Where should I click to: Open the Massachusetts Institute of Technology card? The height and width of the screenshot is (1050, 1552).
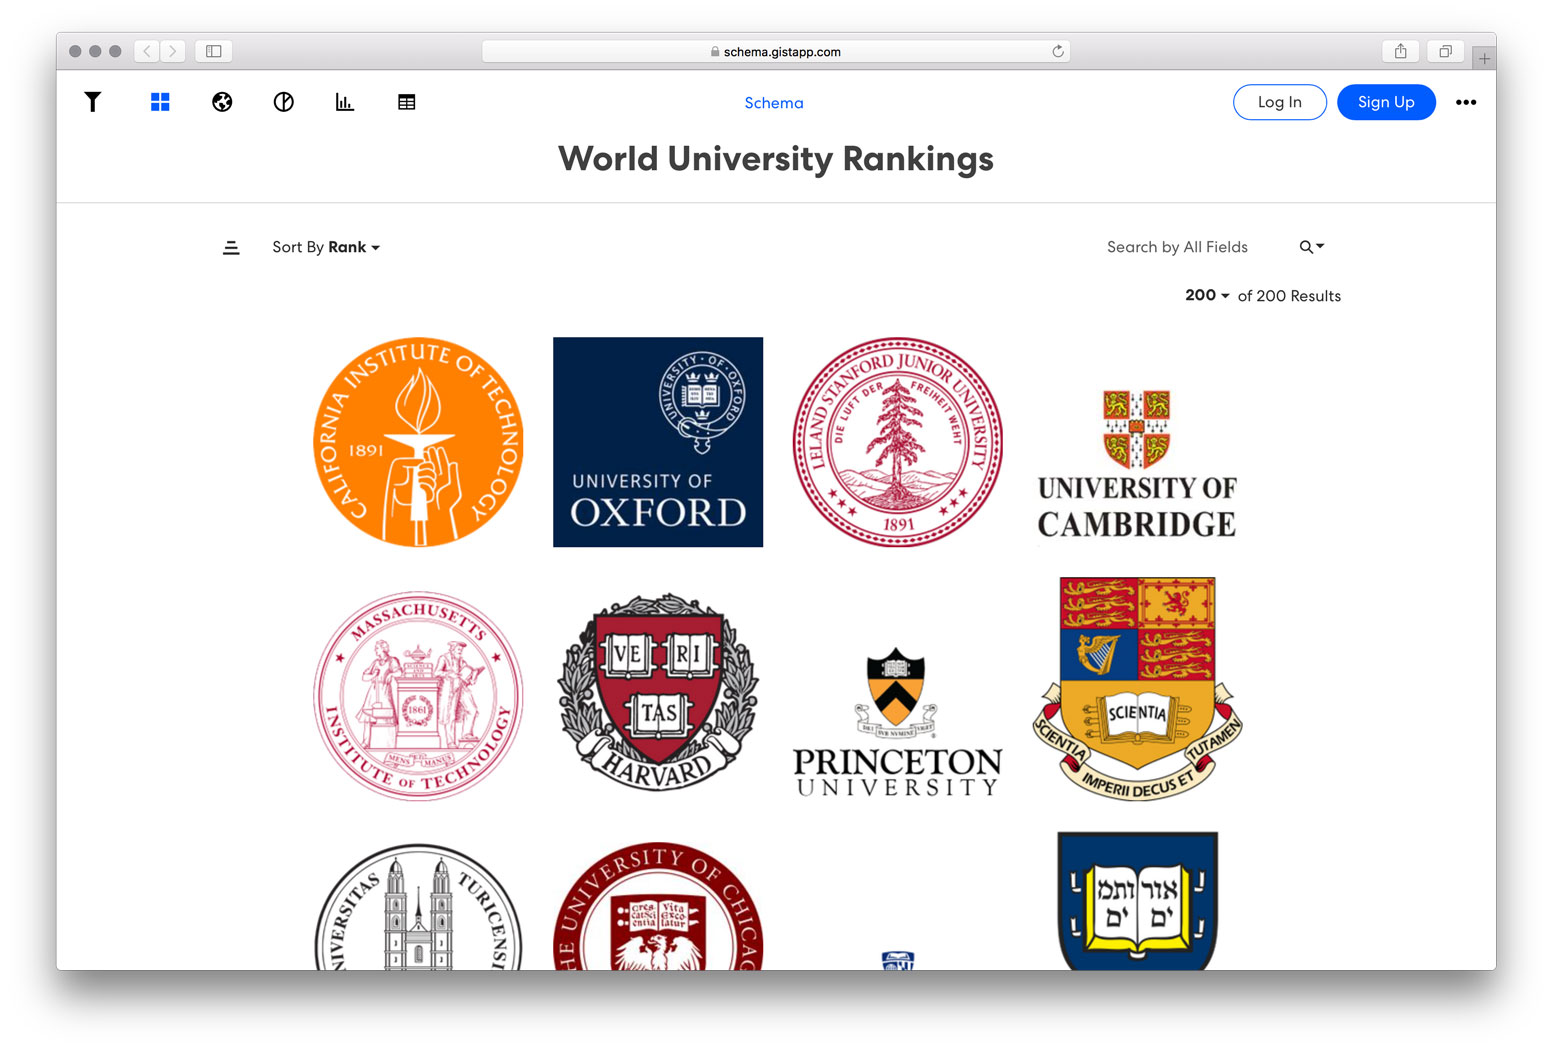418,696
